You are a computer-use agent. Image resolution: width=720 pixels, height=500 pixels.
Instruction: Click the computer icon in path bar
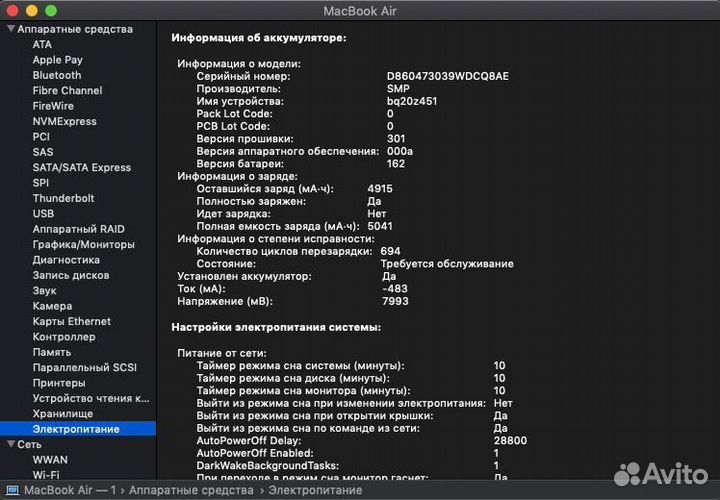tap(12, 490)
